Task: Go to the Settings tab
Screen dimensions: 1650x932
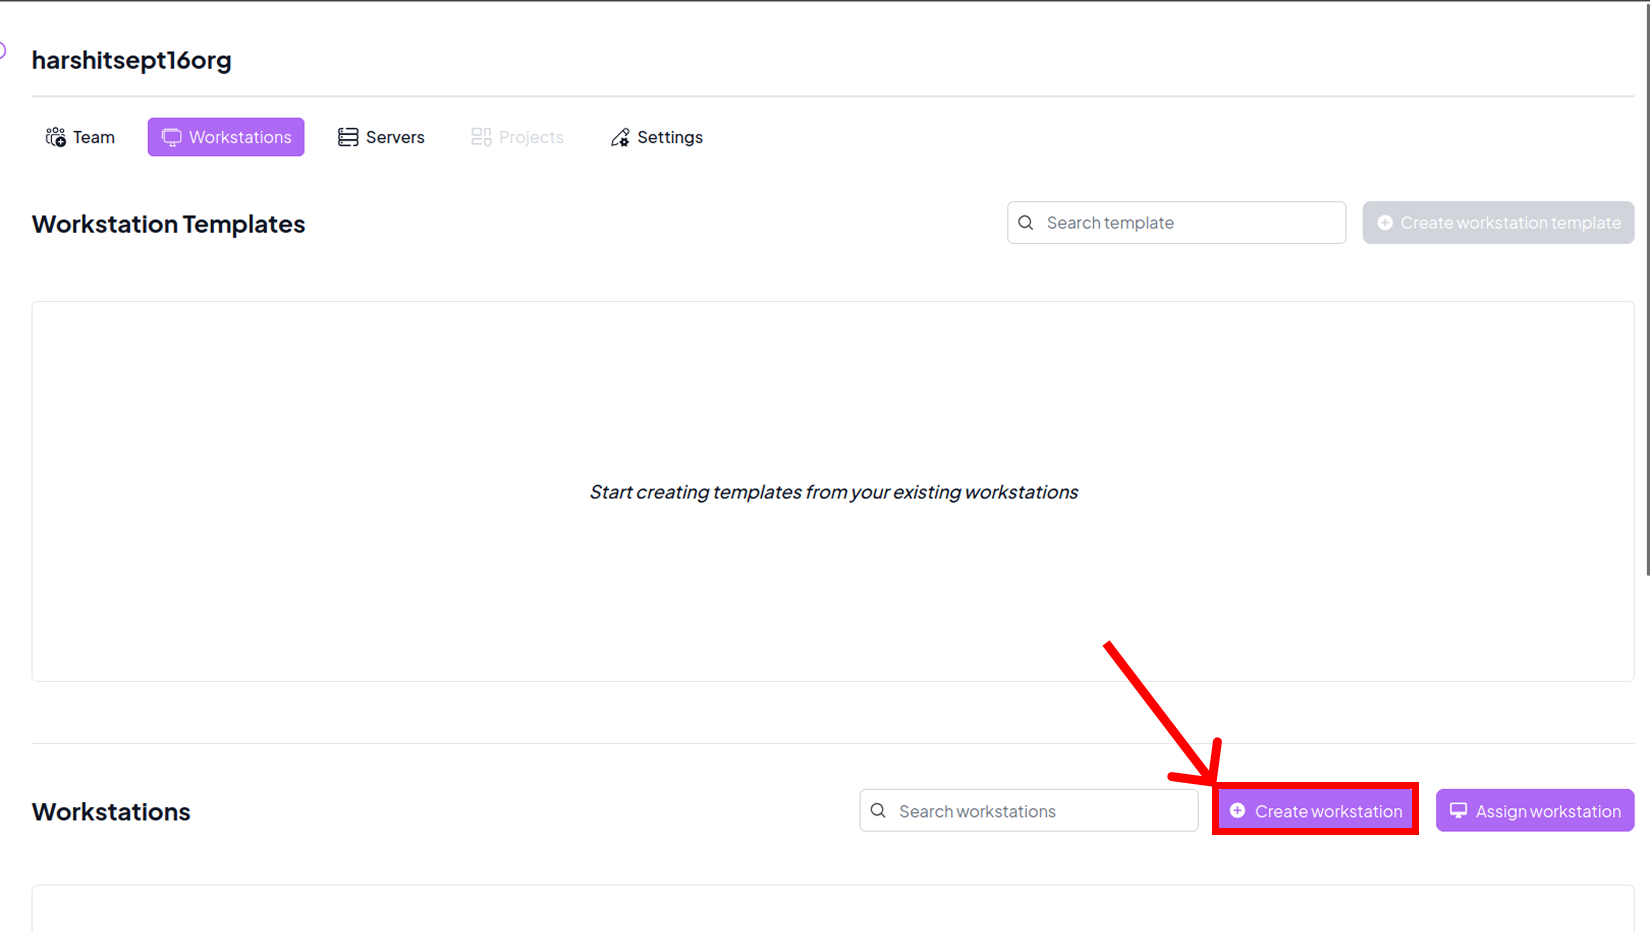Action: pos(669,137)
